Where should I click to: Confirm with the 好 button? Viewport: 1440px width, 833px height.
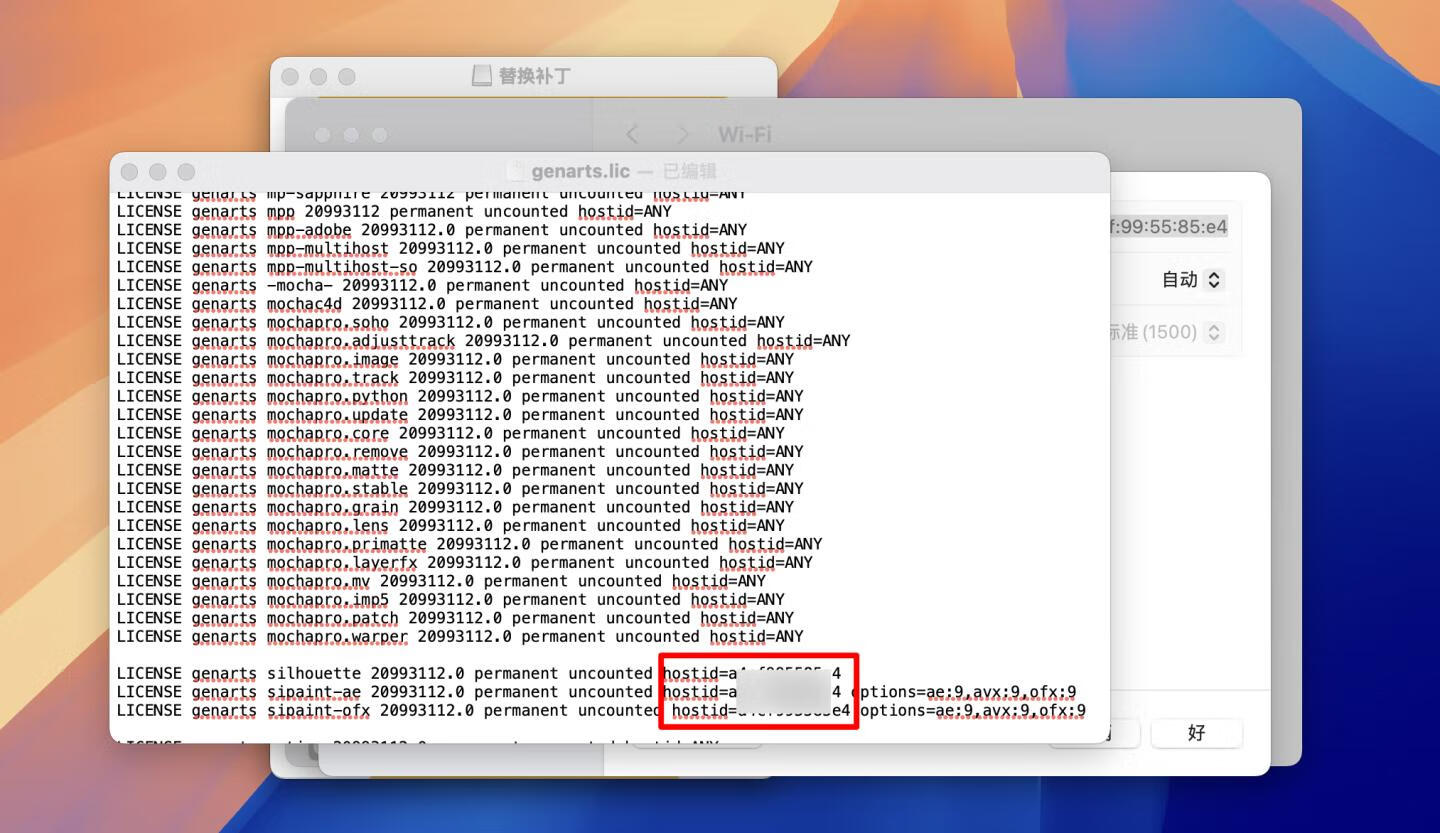(x=1197, y=733)
